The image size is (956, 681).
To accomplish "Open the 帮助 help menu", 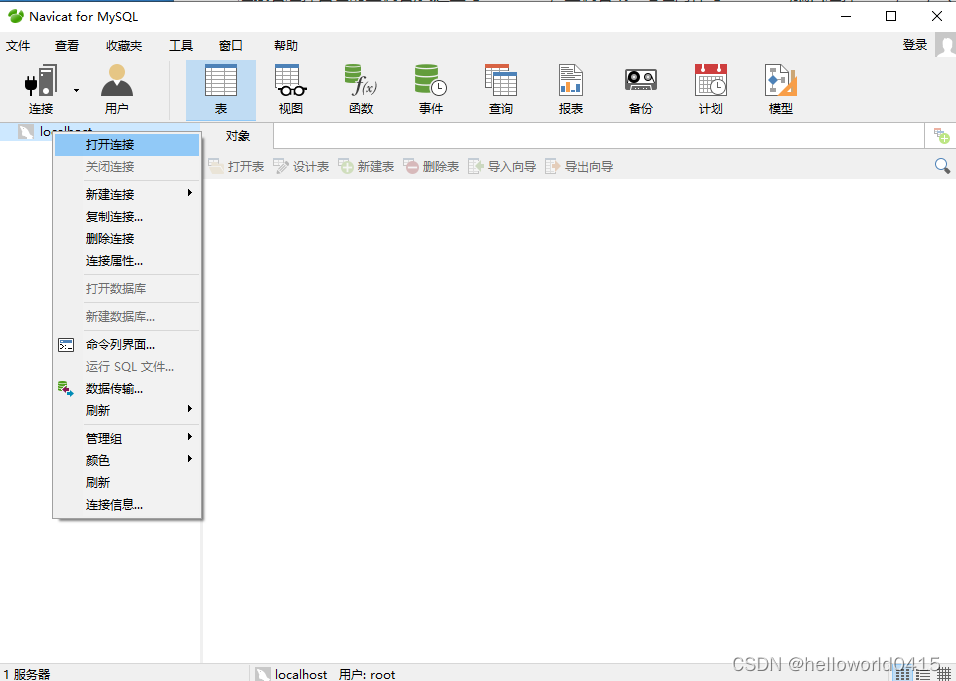I will click(x=285, y=46).
